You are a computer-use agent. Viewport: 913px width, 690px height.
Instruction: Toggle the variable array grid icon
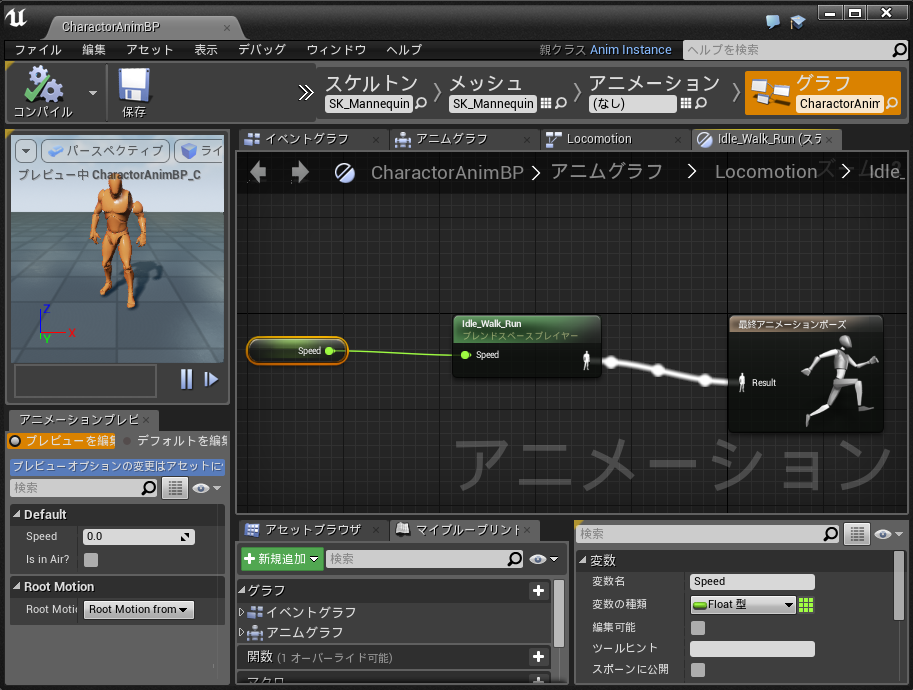(x=806, y=604)
